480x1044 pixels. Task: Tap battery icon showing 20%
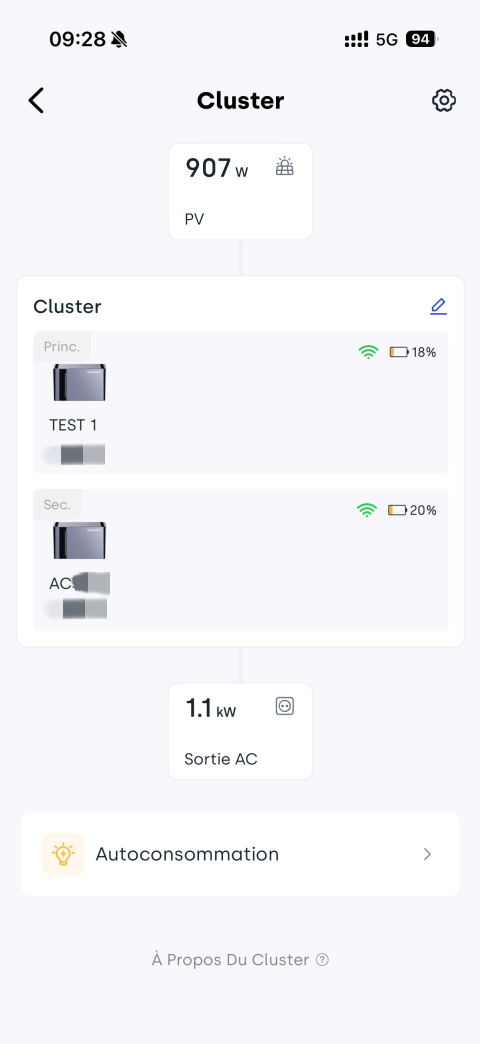tap(397, 510)
